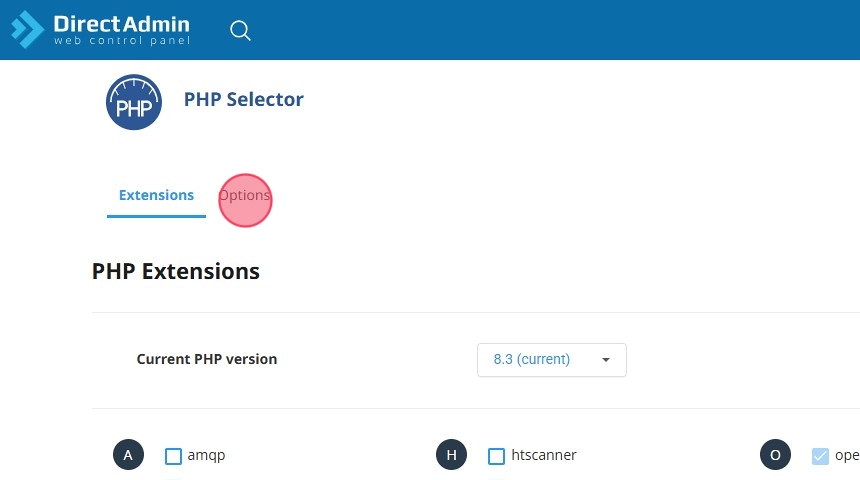This screenshot has width=860, height=480.
Task: Click the DirectAdmin wordmark text
Action: (x=121, y=23)
